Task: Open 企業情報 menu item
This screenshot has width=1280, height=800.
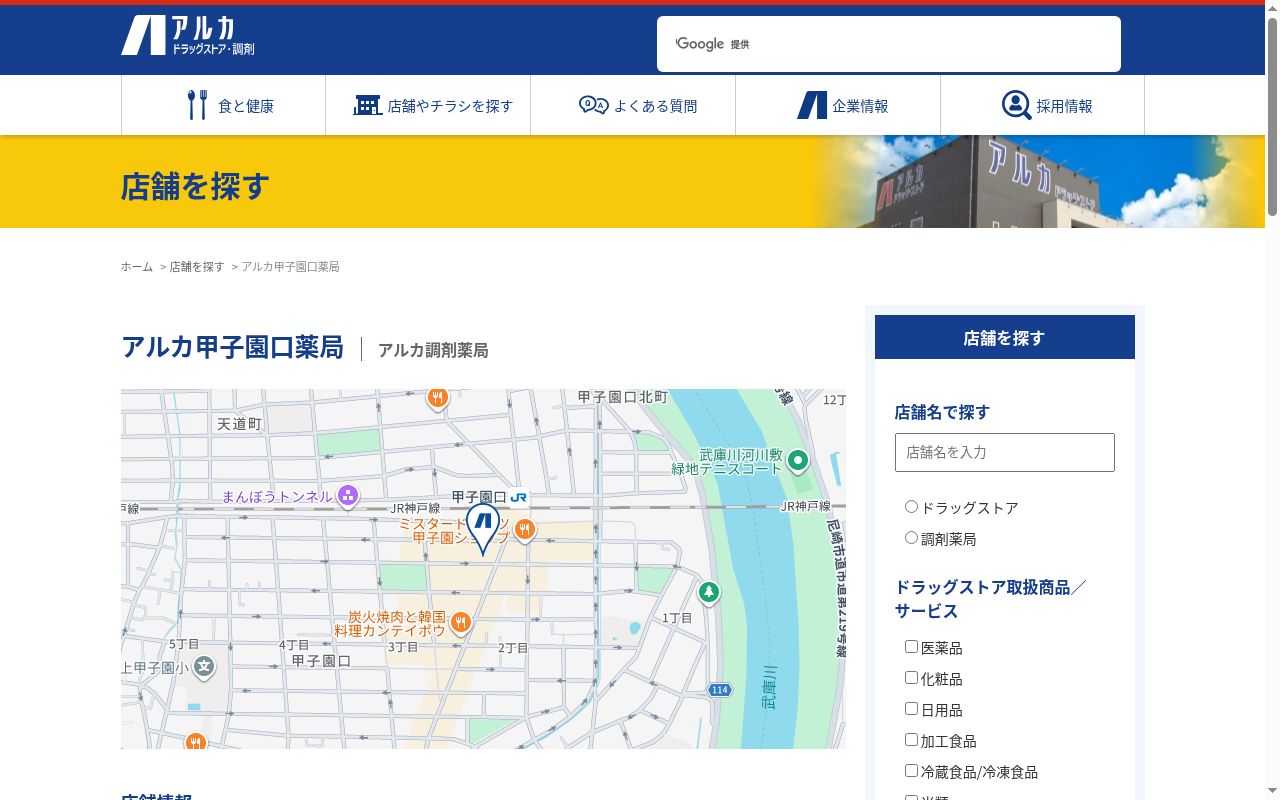Action: (x=838, y=105)
